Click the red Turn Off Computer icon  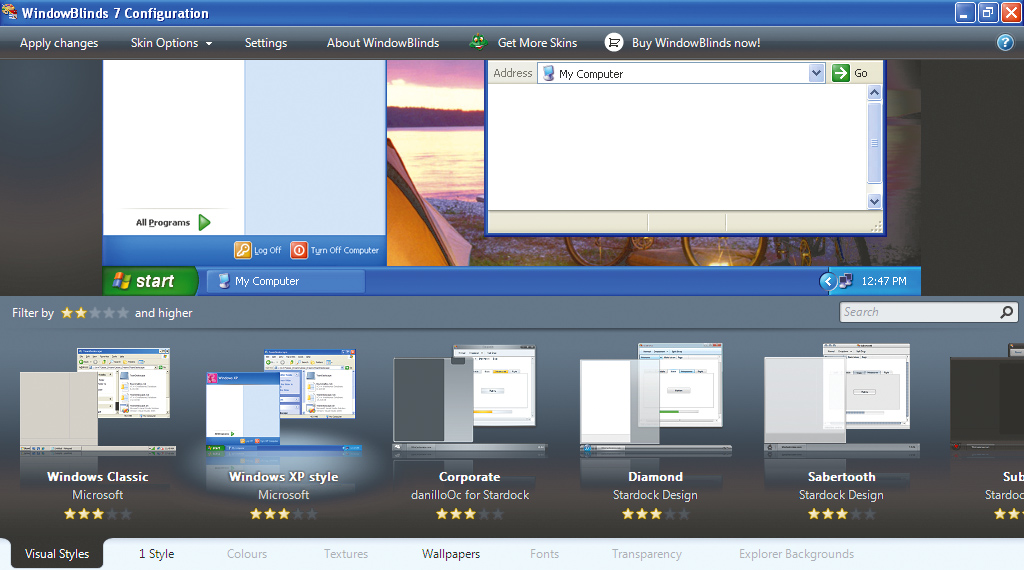(299, 250)
